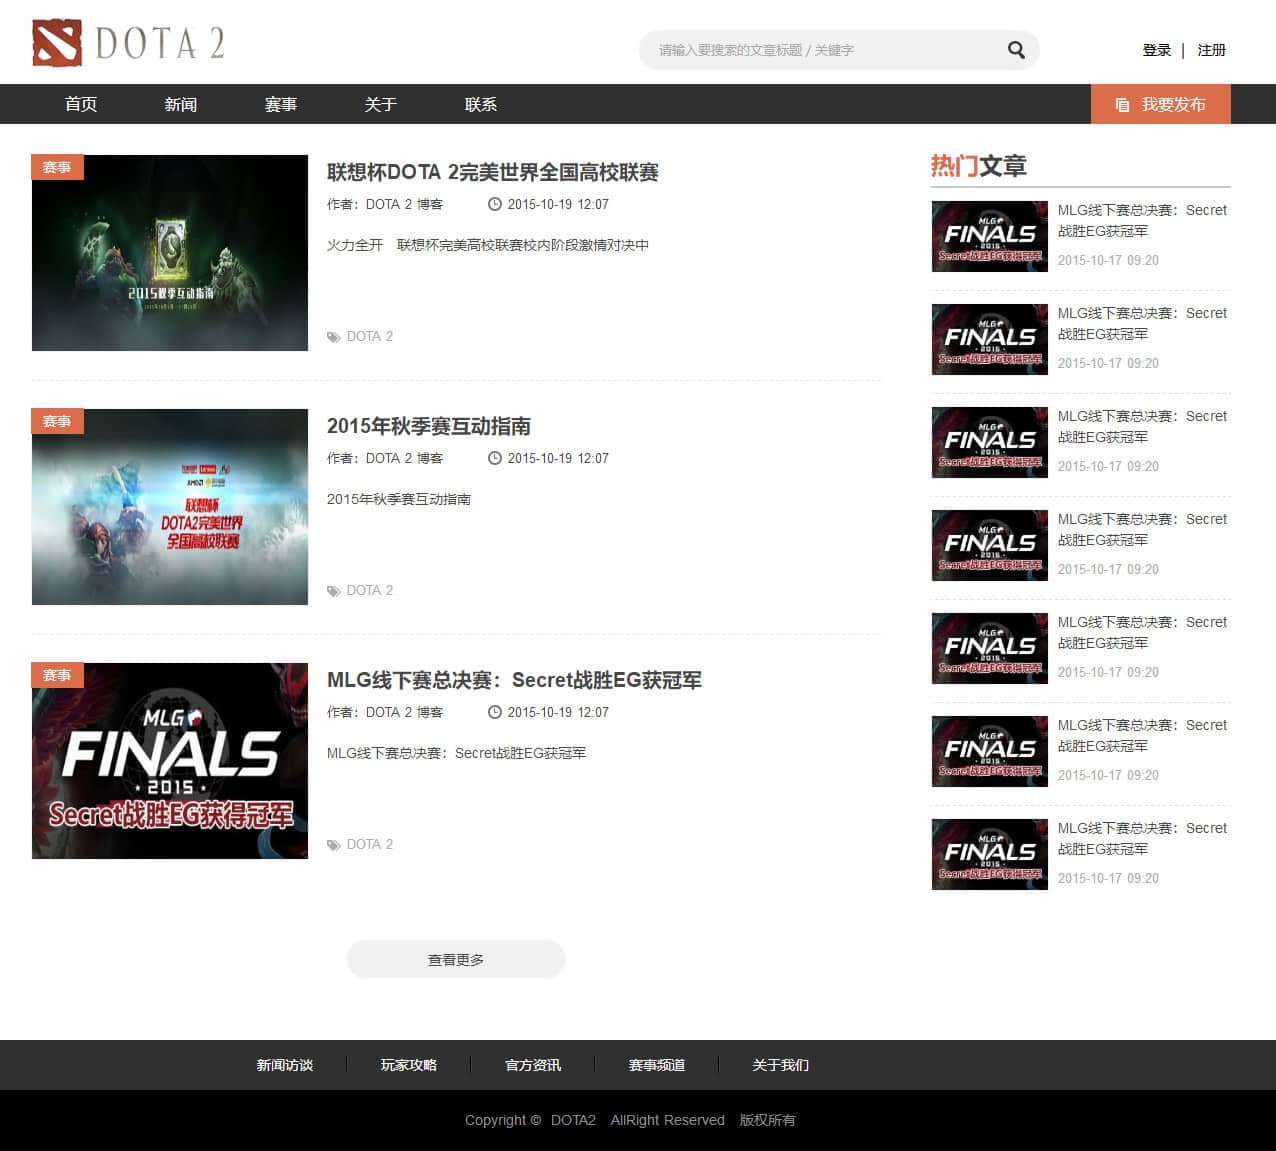This screenshot has height=1151, width=1276.
Task: Click the MLG Finals thumbnail in main article list
Action: pyautogui.click(x=170, y=760)
